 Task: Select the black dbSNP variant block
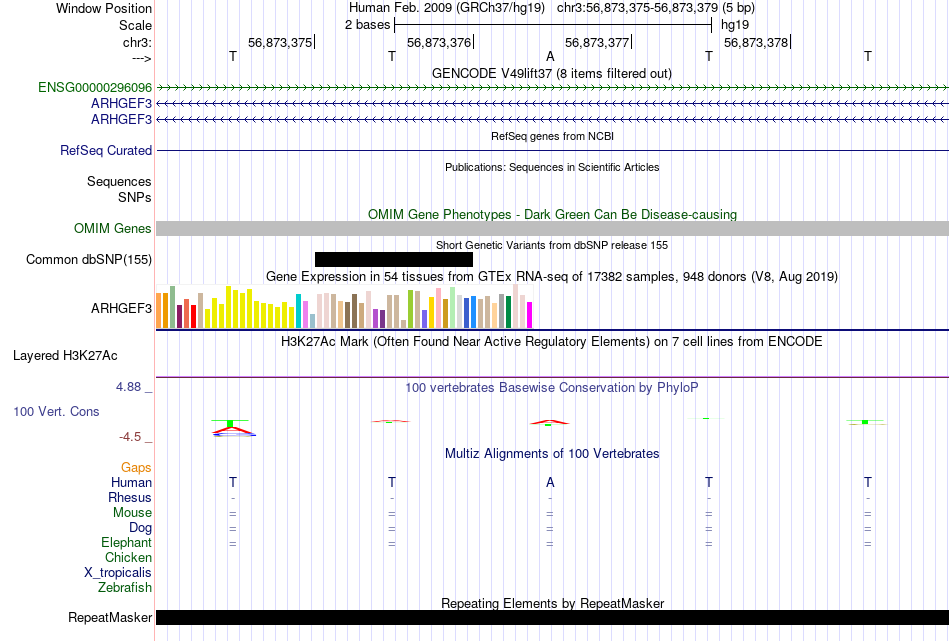click(394, 259)
